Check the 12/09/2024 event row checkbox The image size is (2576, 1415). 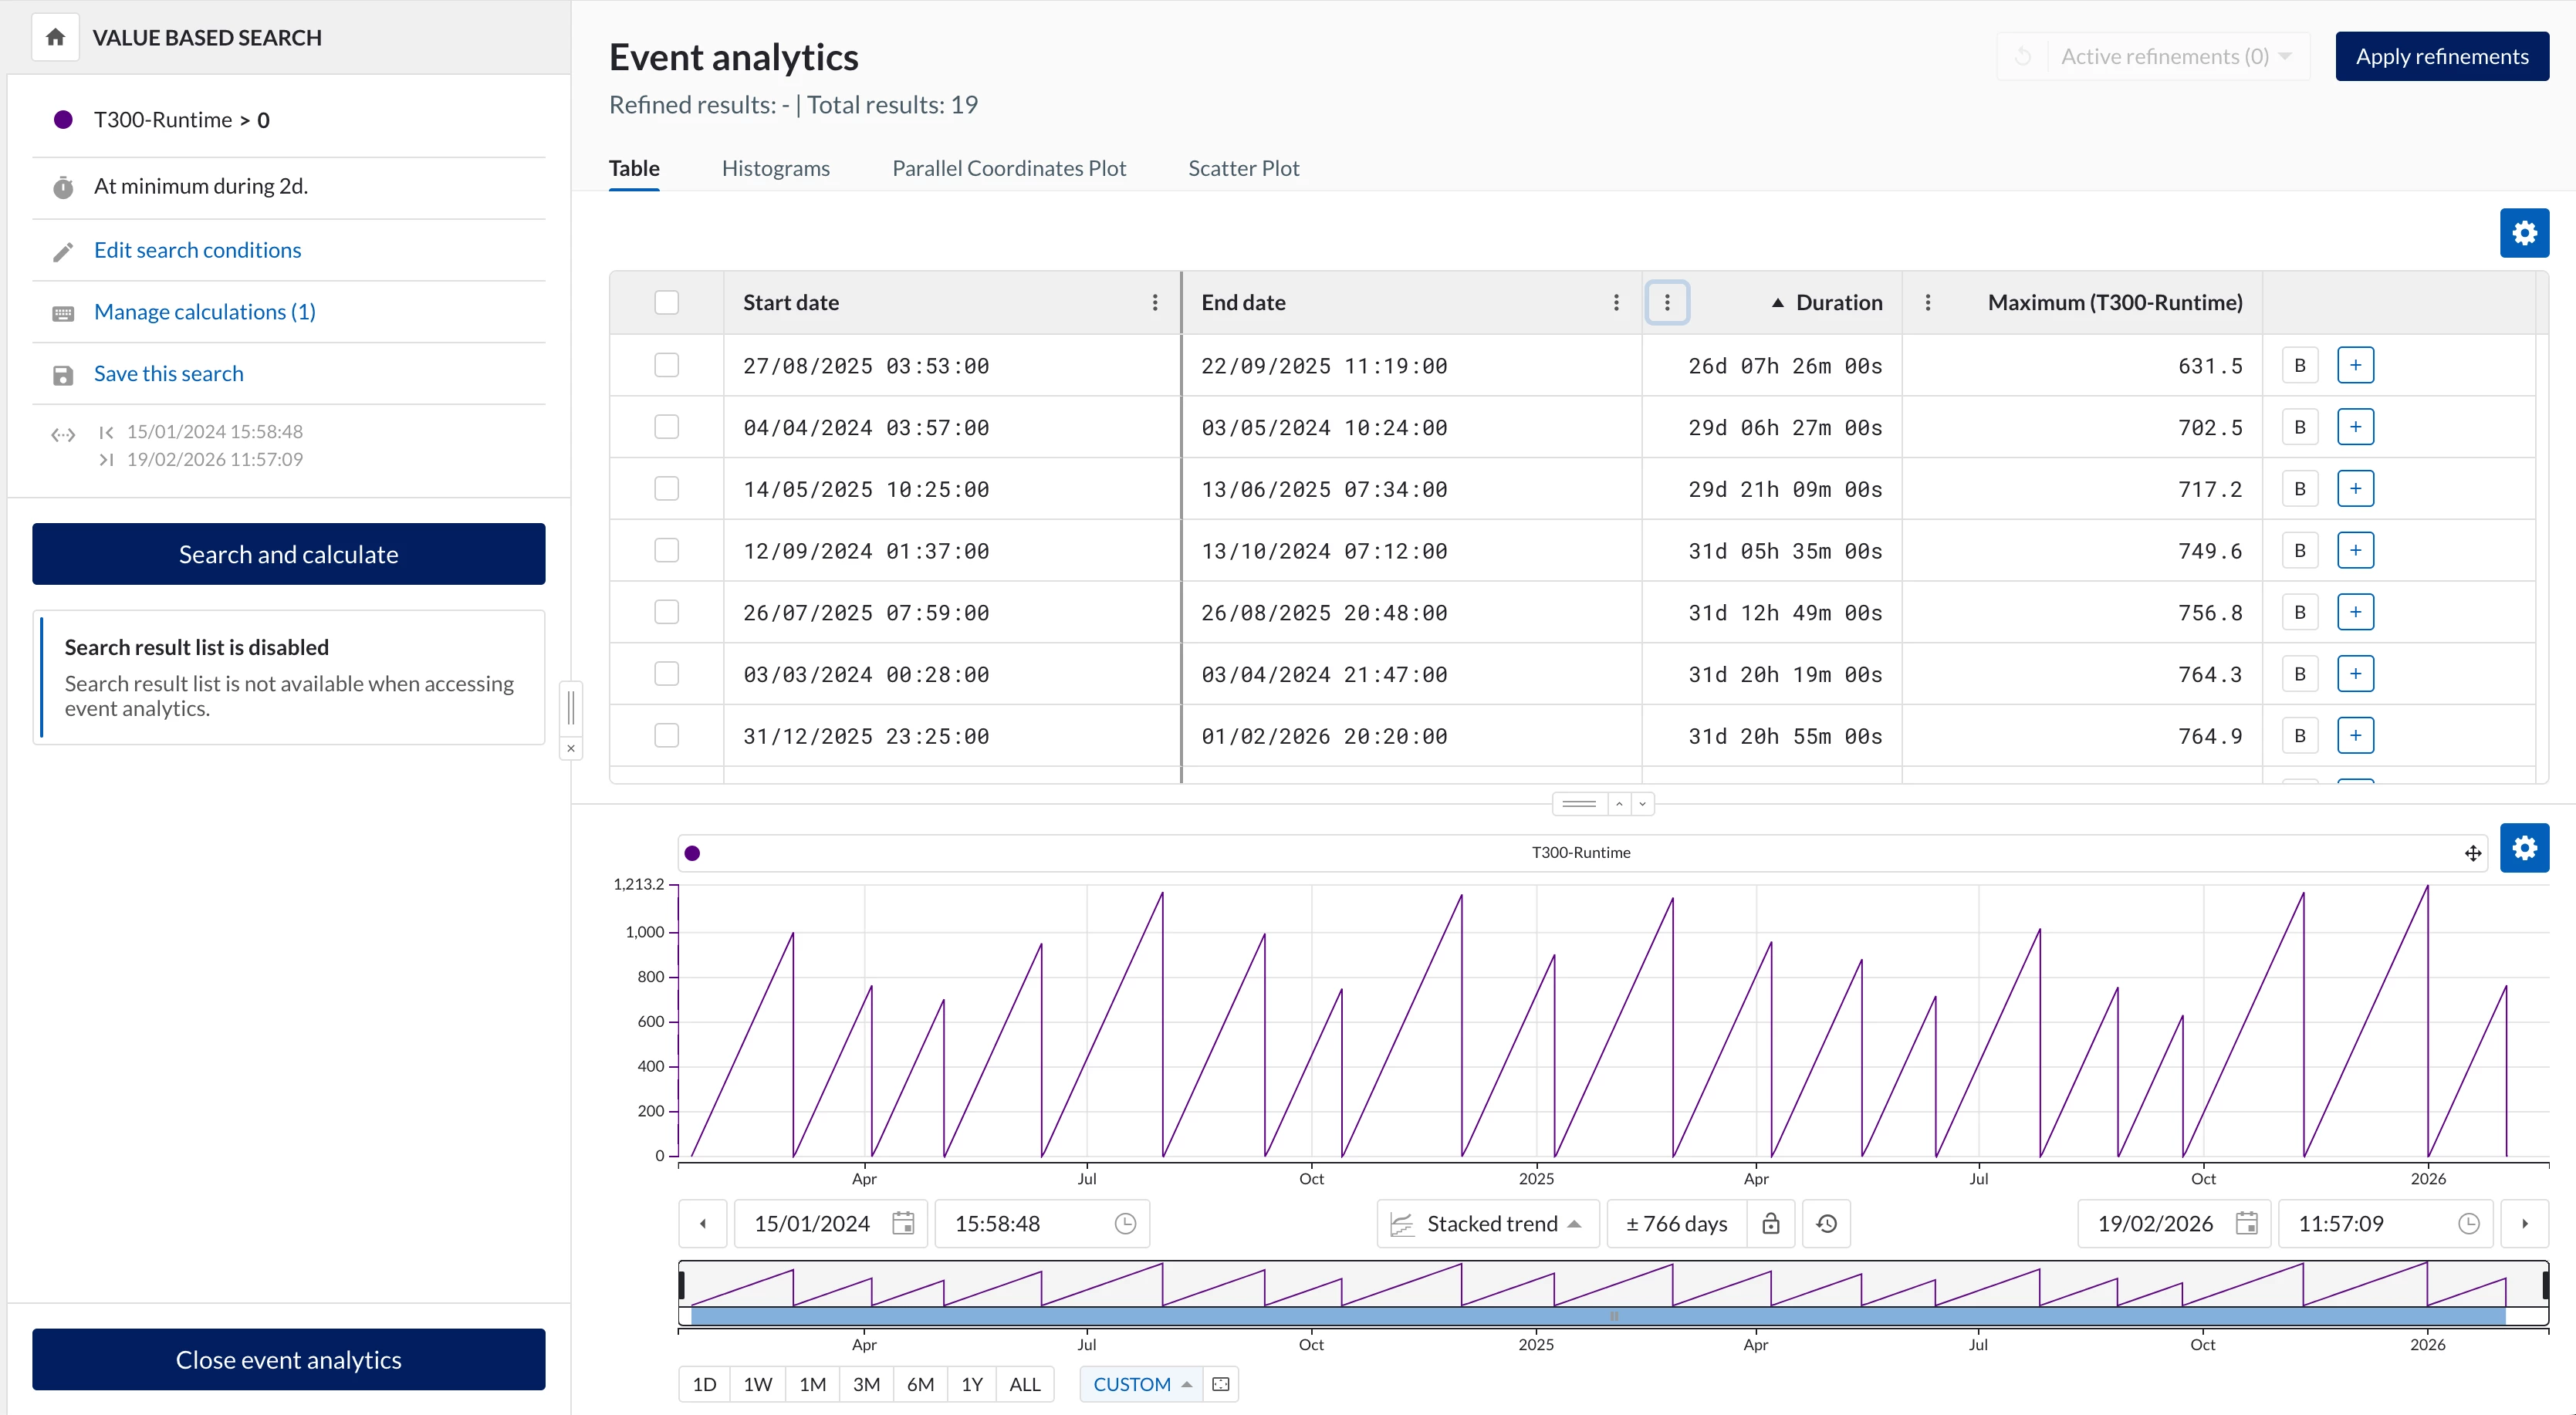666,550
